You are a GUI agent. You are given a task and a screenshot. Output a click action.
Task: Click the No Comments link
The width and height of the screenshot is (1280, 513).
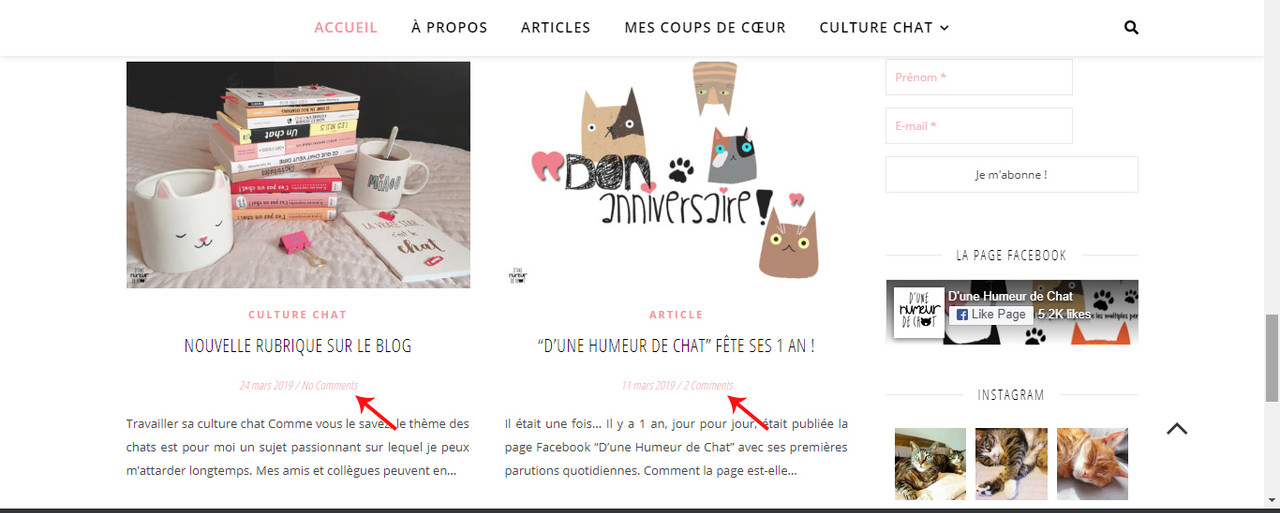329,385
